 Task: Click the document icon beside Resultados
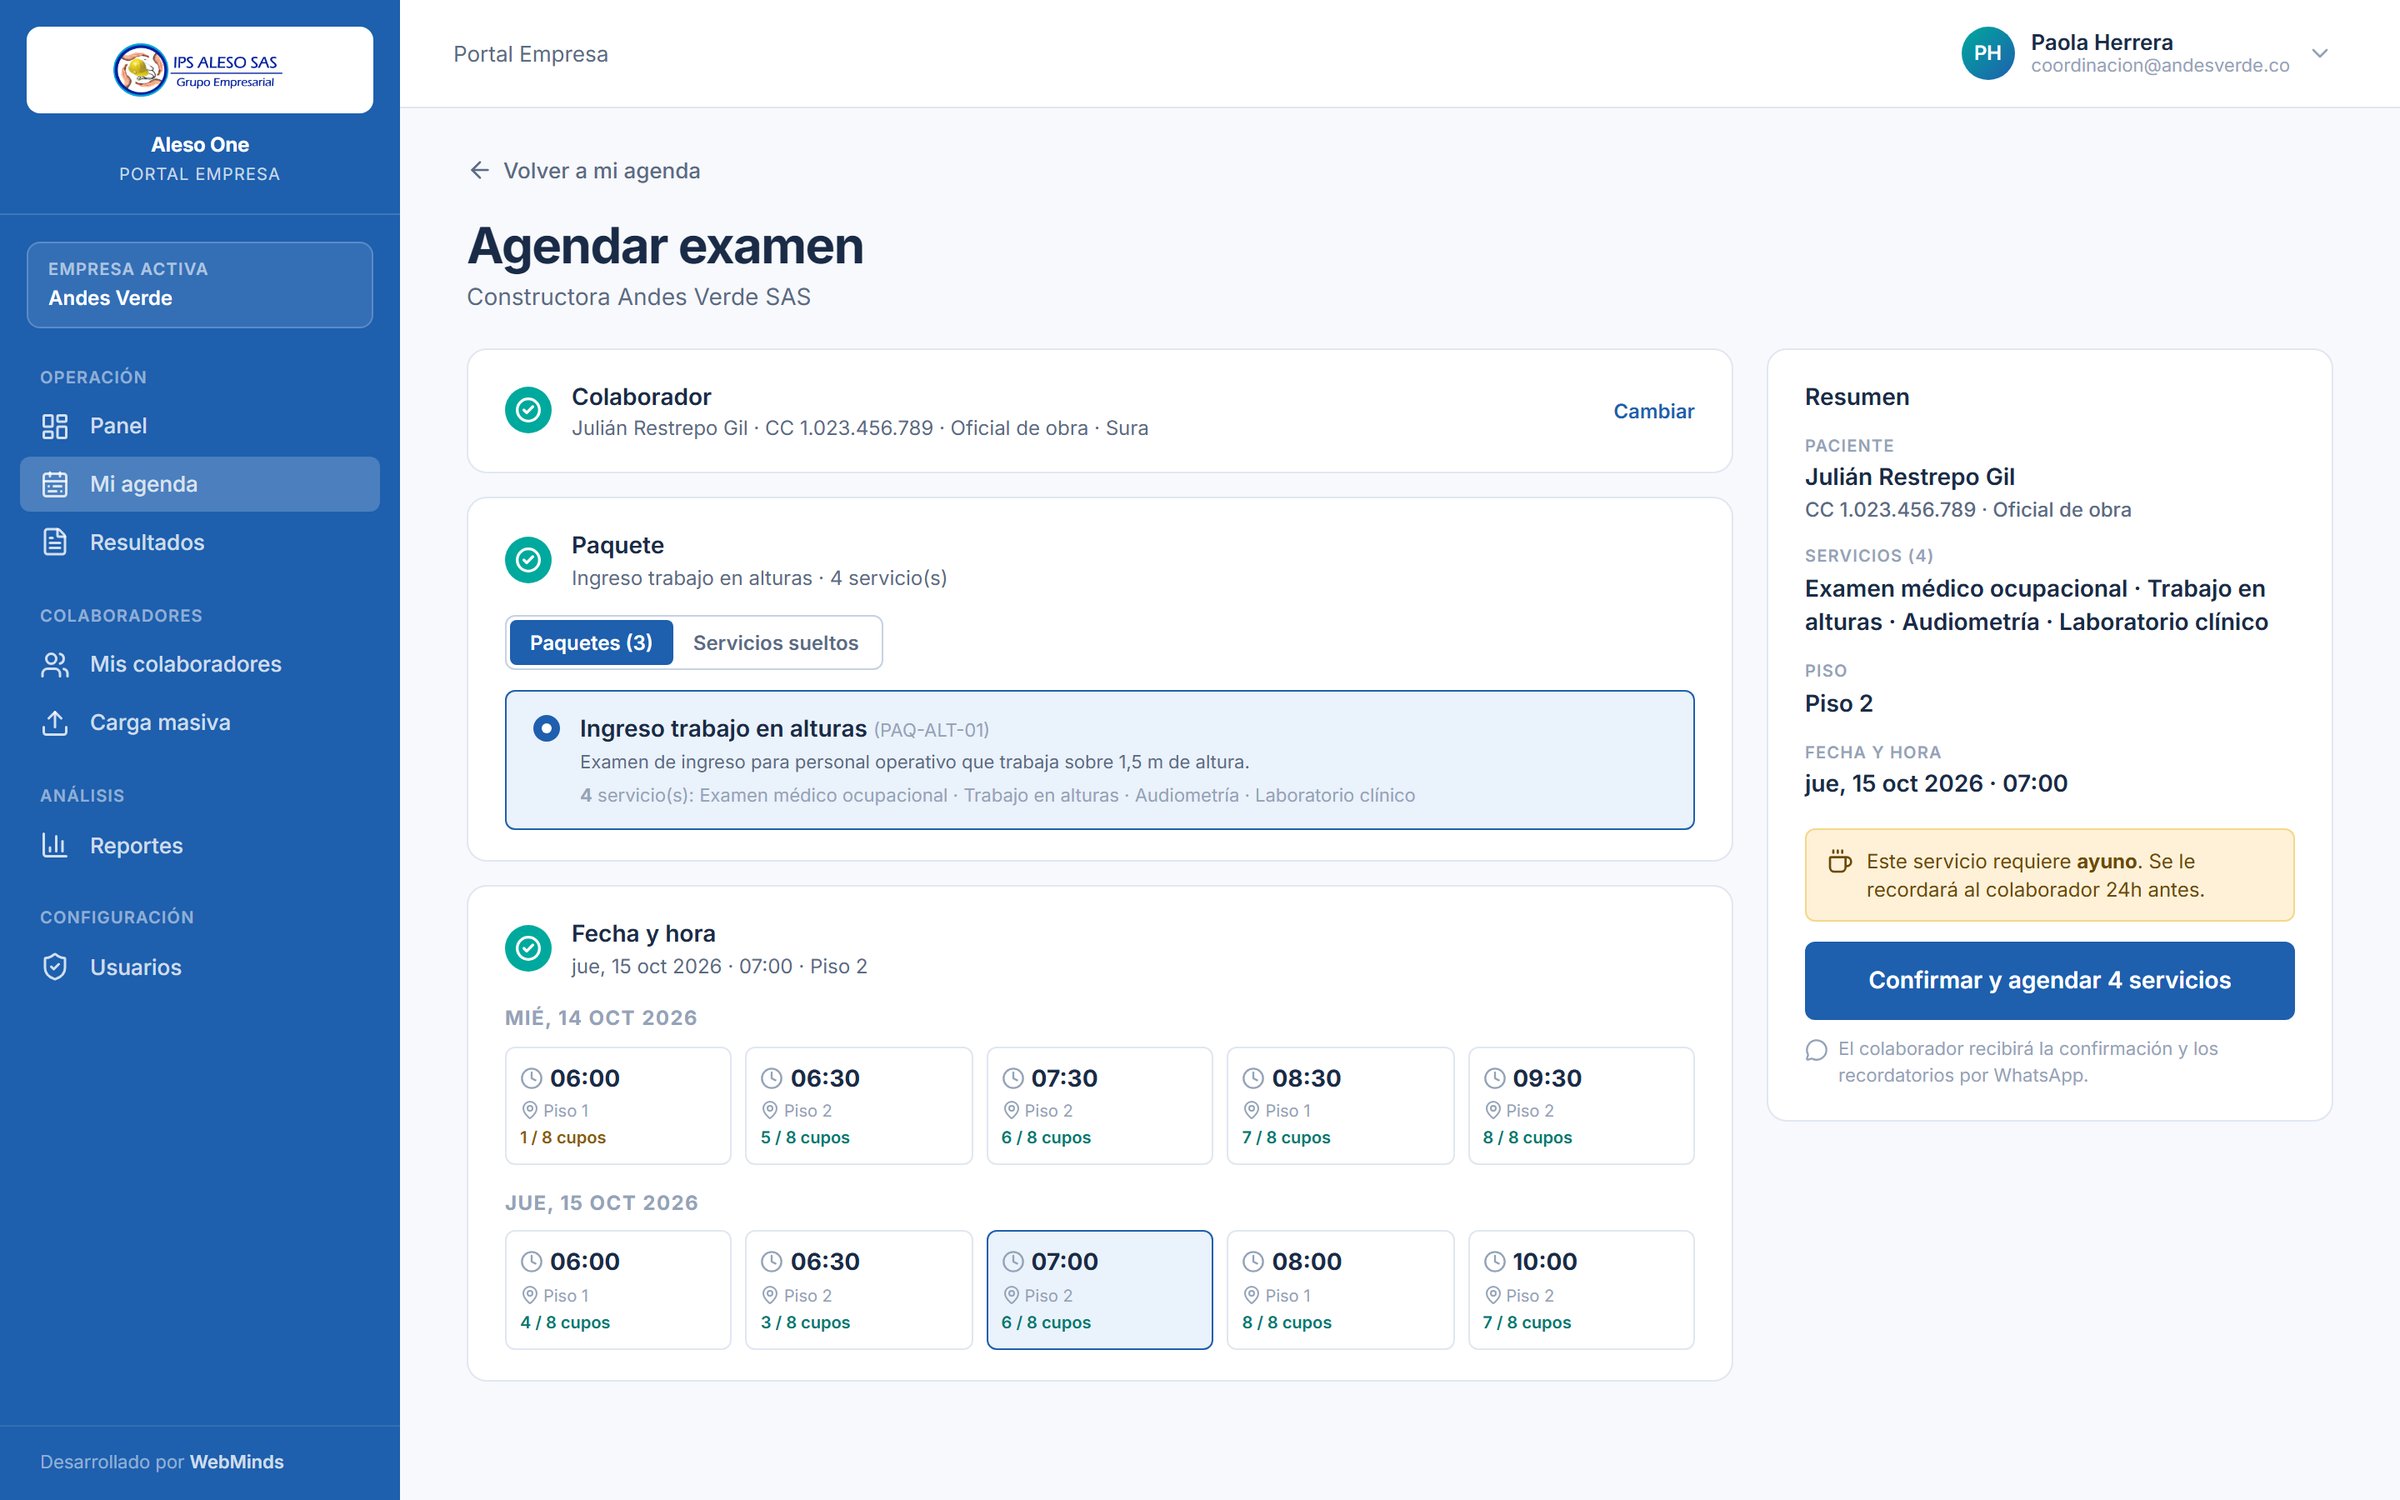click(55, 542)
